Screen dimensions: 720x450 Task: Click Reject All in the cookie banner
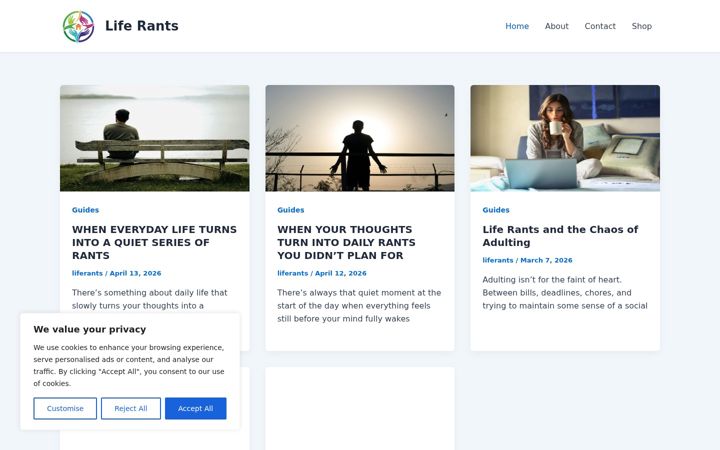coord(131,408)
